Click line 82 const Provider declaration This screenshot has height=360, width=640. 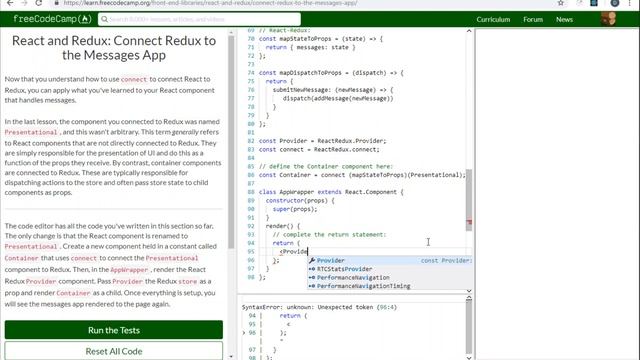point(322,141)
